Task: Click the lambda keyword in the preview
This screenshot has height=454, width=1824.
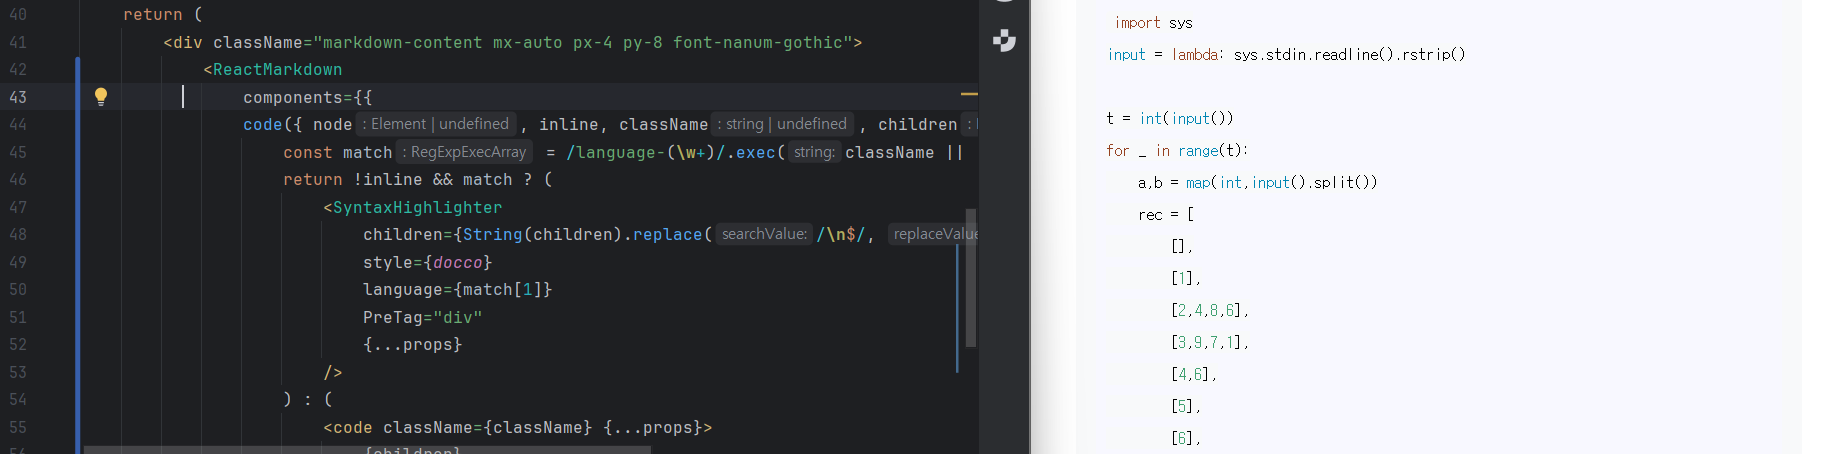Action: click(1195, 54)
